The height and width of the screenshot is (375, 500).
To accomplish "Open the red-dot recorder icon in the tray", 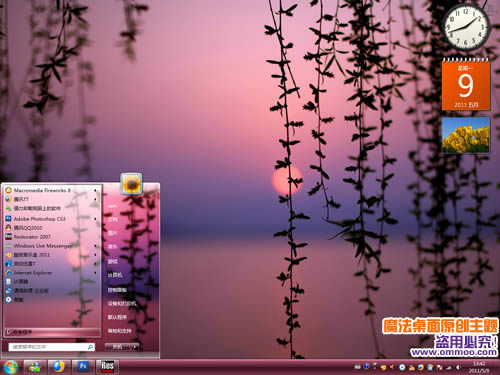I will (402, 367).
